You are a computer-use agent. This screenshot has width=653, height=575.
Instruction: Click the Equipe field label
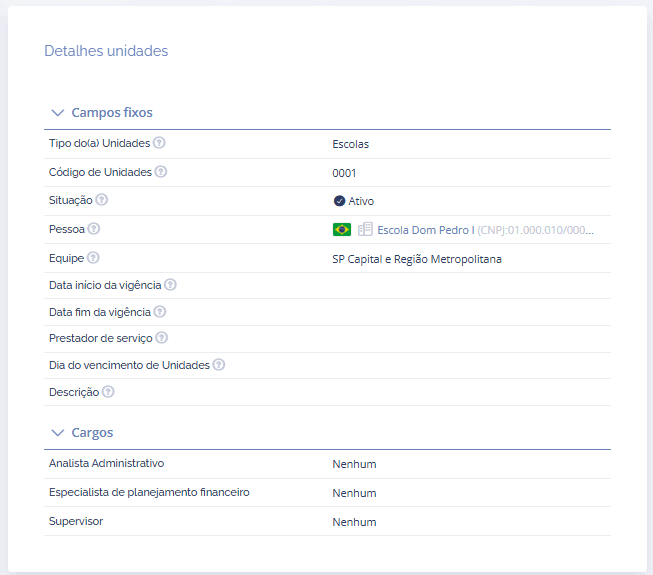pyautogui.click(x=67, y=259)
